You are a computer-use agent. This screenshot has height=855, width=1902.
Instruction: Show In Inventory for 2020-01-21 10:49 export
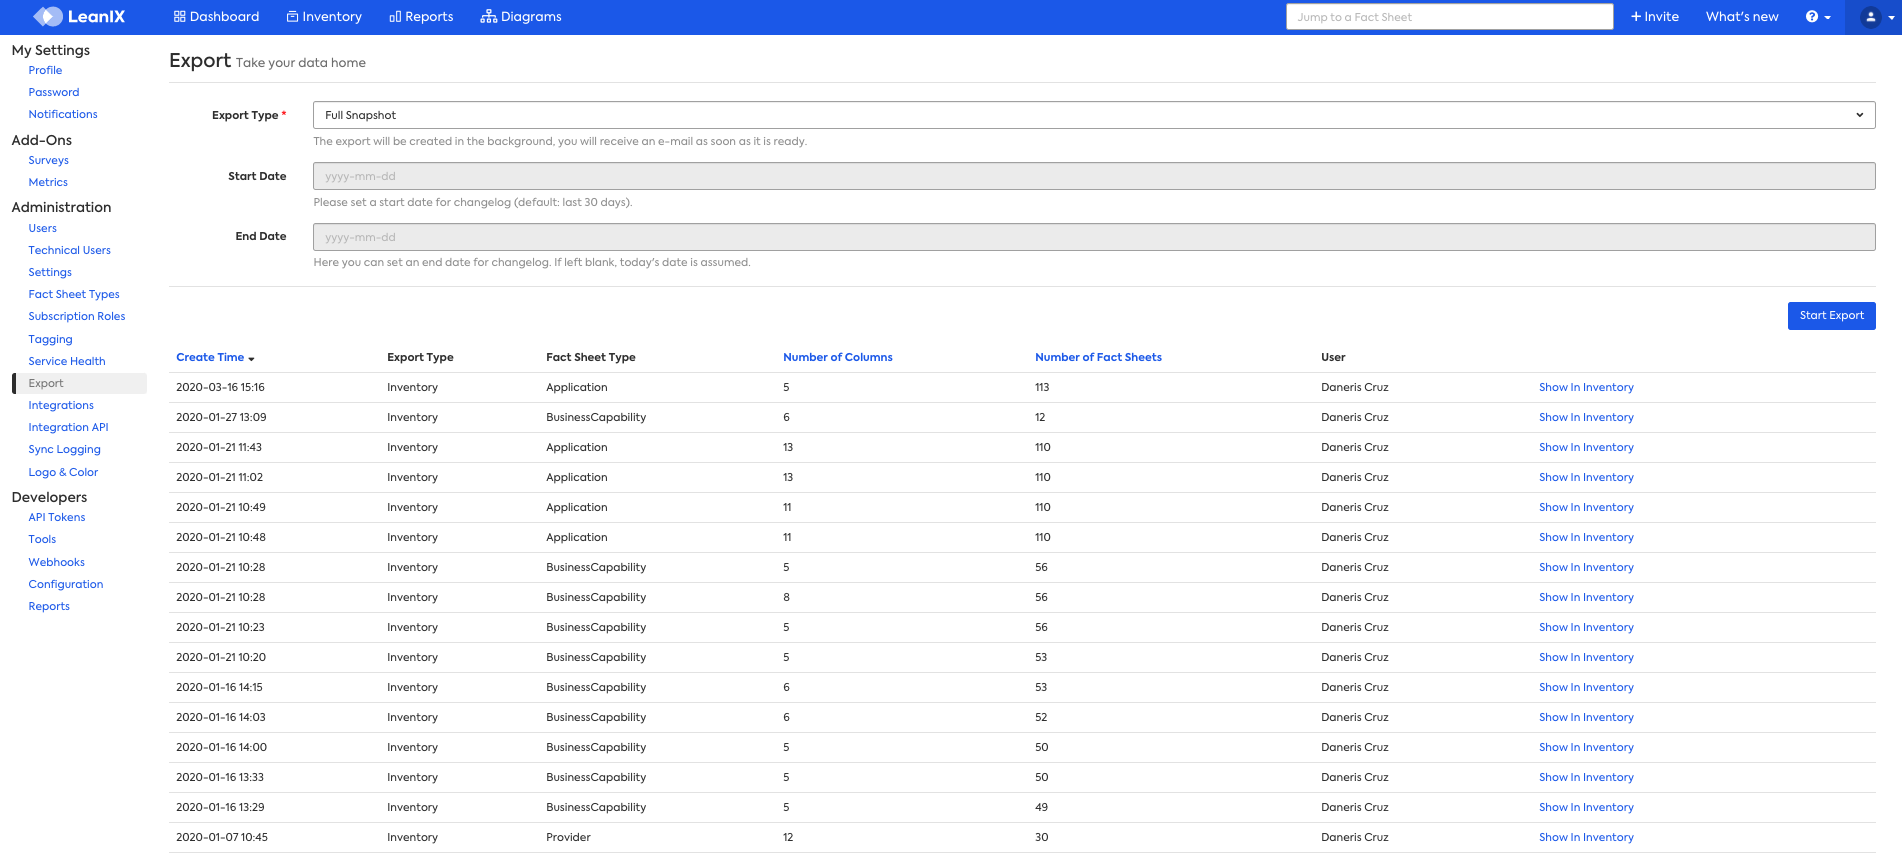[x=1586, y=507]
